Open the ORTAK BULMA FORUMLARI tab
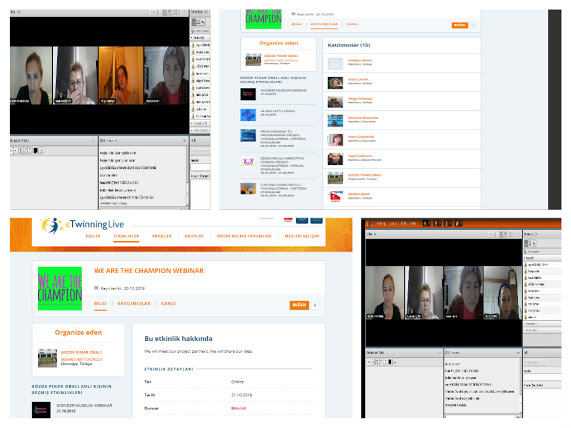571x428 pixels. 244,236
